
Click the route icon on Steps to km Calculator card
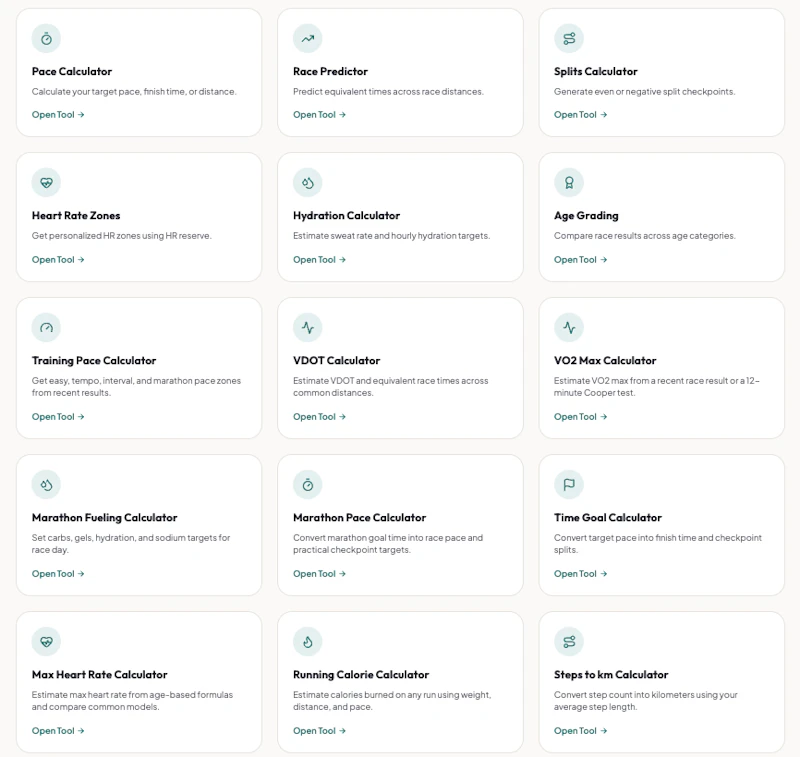[x=569, y=642]
